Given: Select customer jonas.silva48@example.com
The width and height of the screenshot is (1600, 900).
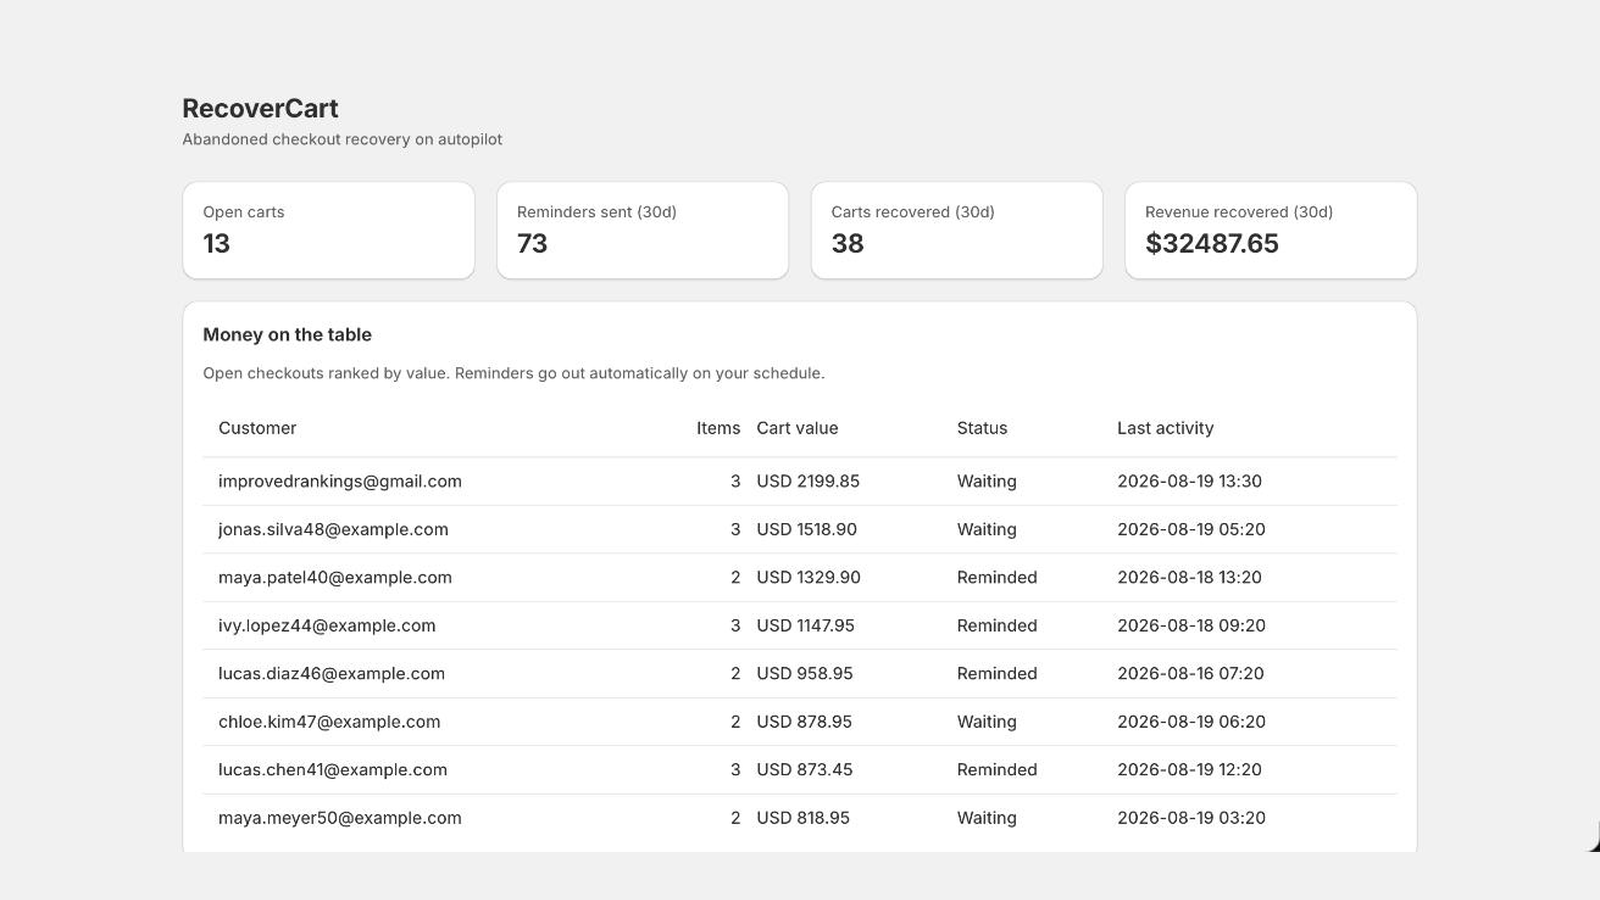Looking at the screenshot, I should click(333, 529).
